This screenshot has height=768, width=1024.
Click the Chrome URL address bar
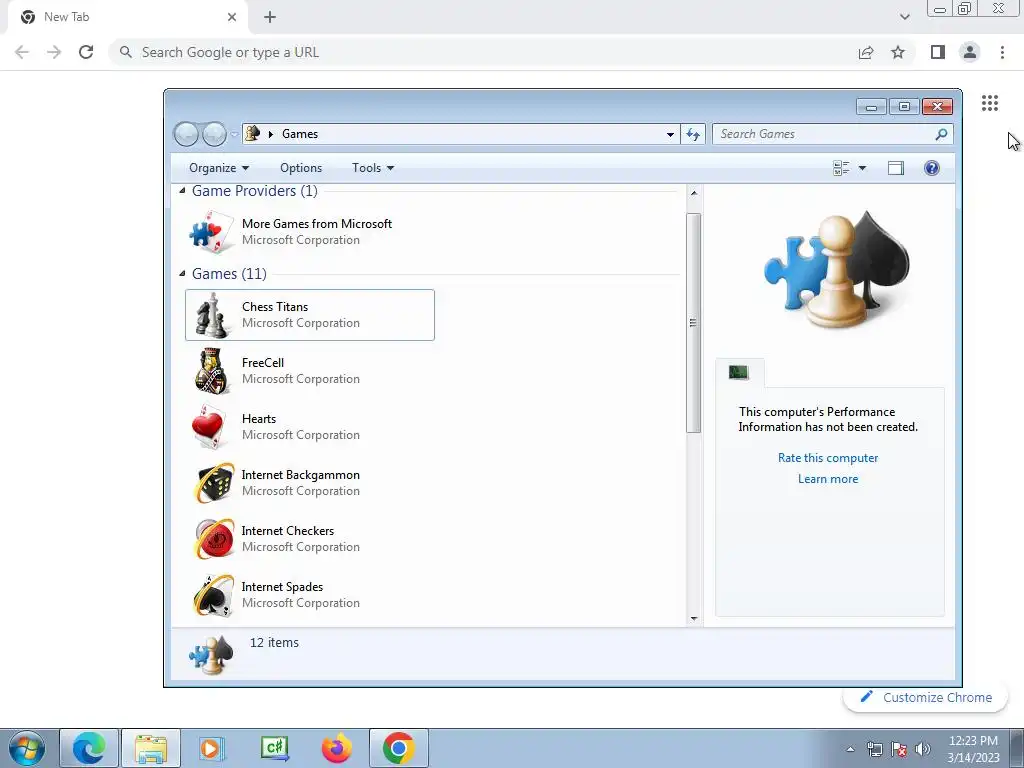coord(483,52)
